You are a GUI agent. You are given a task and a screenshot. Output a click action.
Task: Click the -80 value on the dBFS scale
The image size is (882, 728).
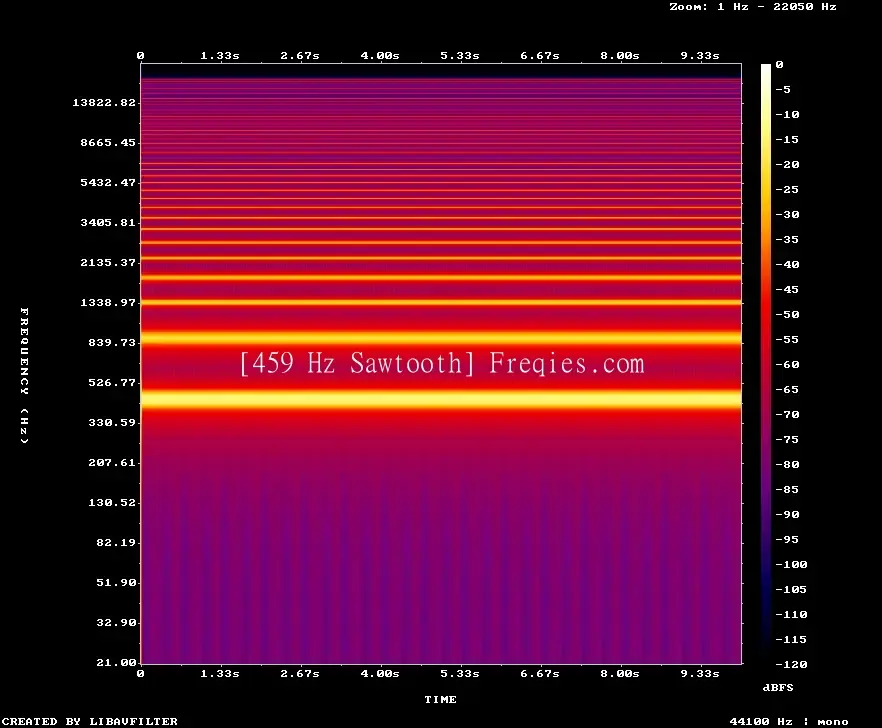pyautogui.click(x=787, y=465)
